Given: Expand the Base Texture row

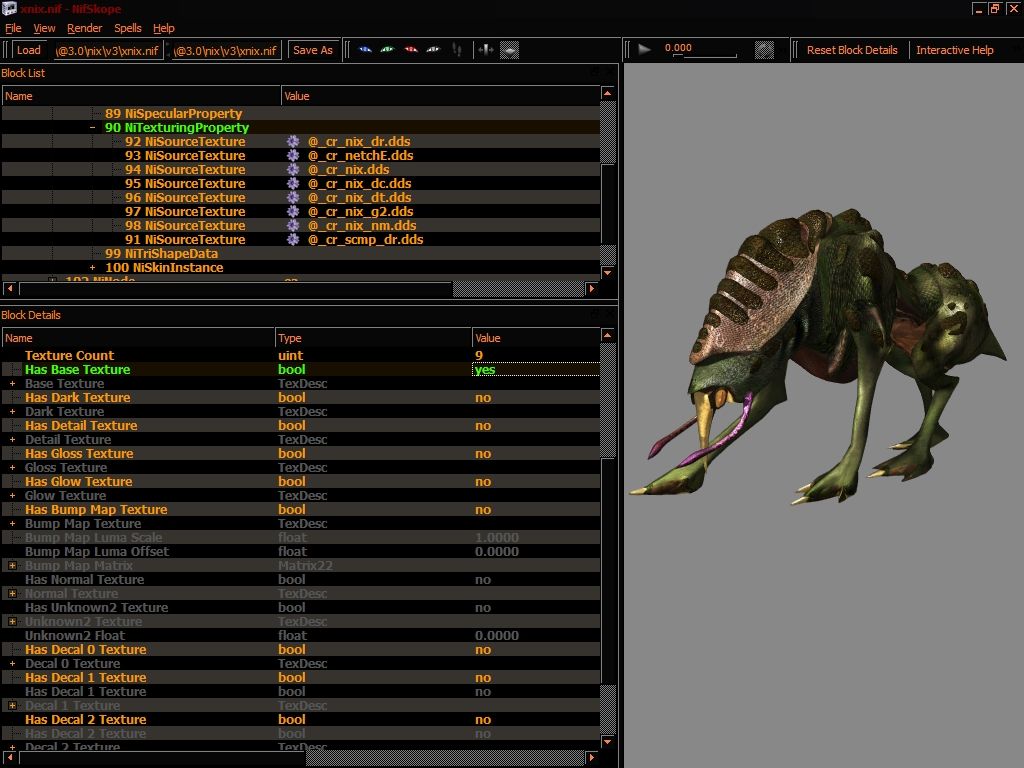Looking at the screenshot, I should 12,384.
